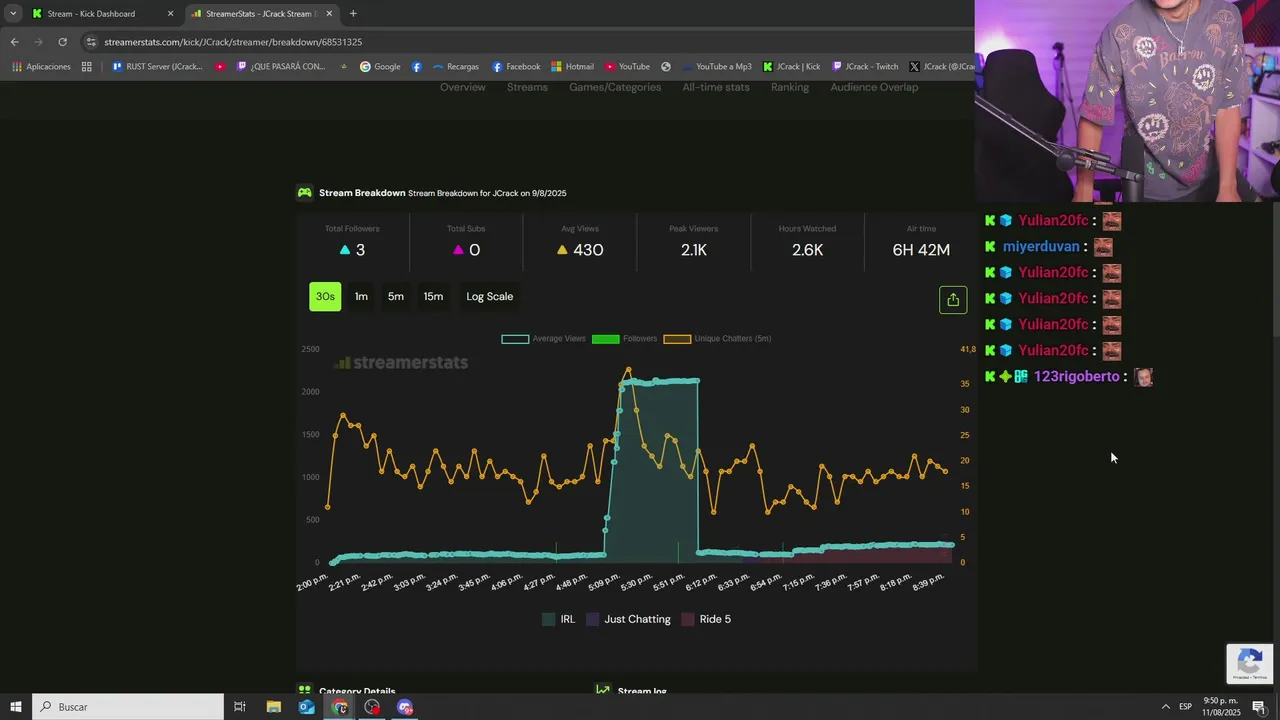Screen dimensions: 1280x720
Task: Open the Google bookmark
Action: click(380, 67)
